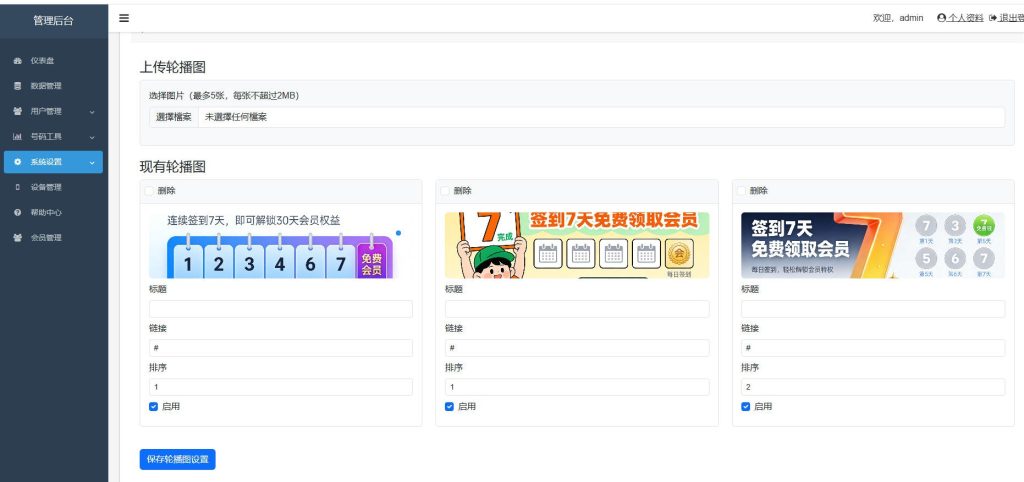
Task: Uncheck 启用 on the green cartoon banner card
Action: pos(449,406)
